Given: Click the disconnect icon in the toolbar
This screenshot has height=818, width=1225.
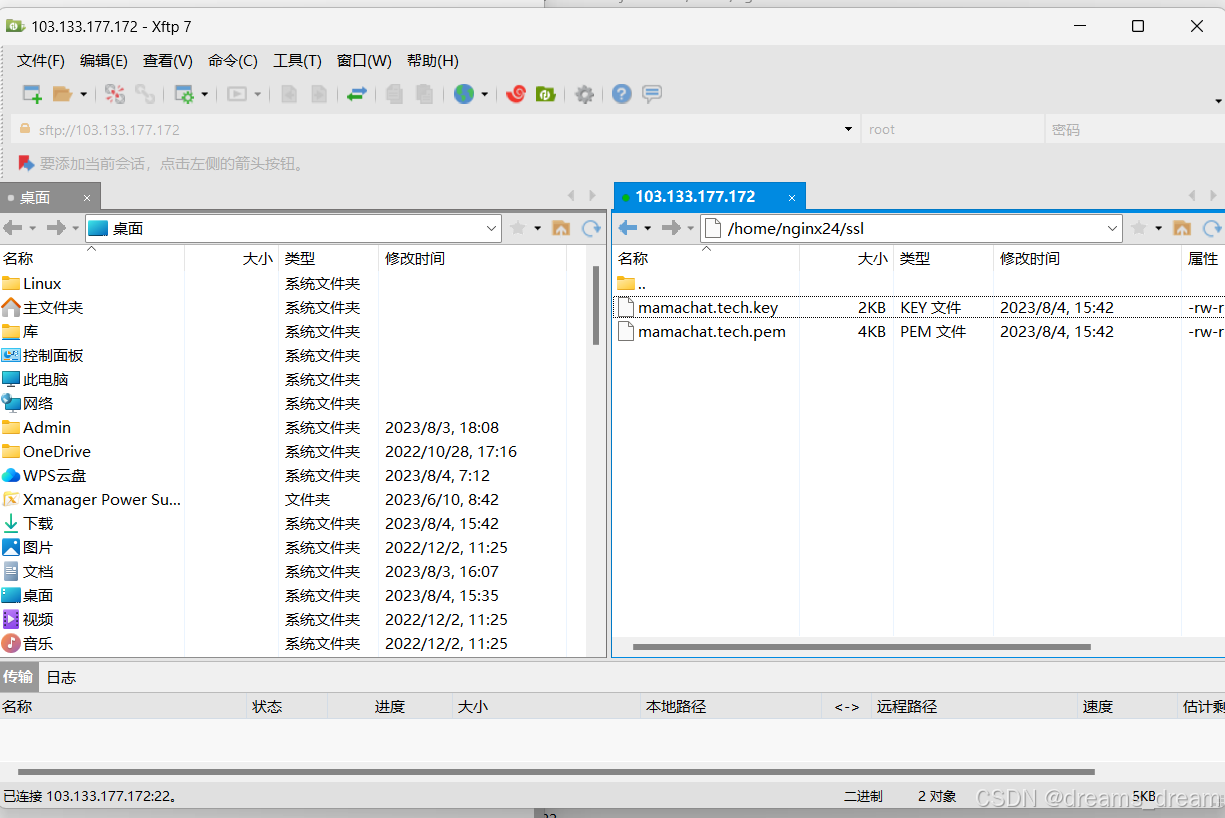Looking at the screenshot, I should click(113, 93).
